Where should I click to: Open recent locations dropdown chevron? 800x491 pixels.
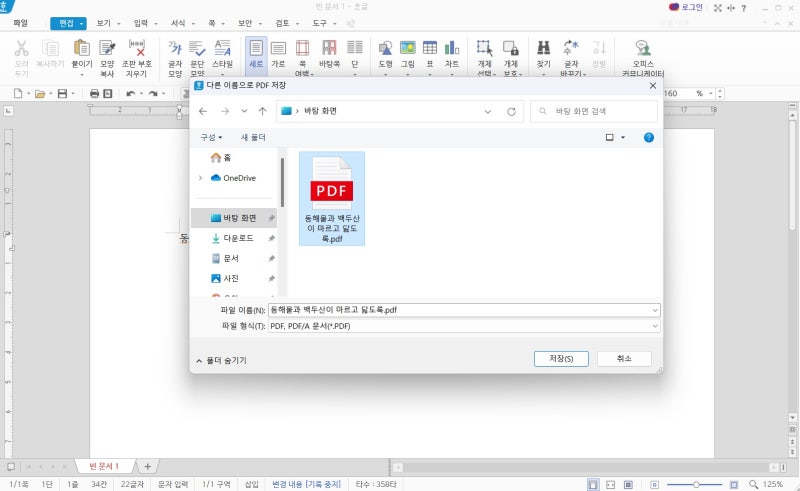pos(244,111)
